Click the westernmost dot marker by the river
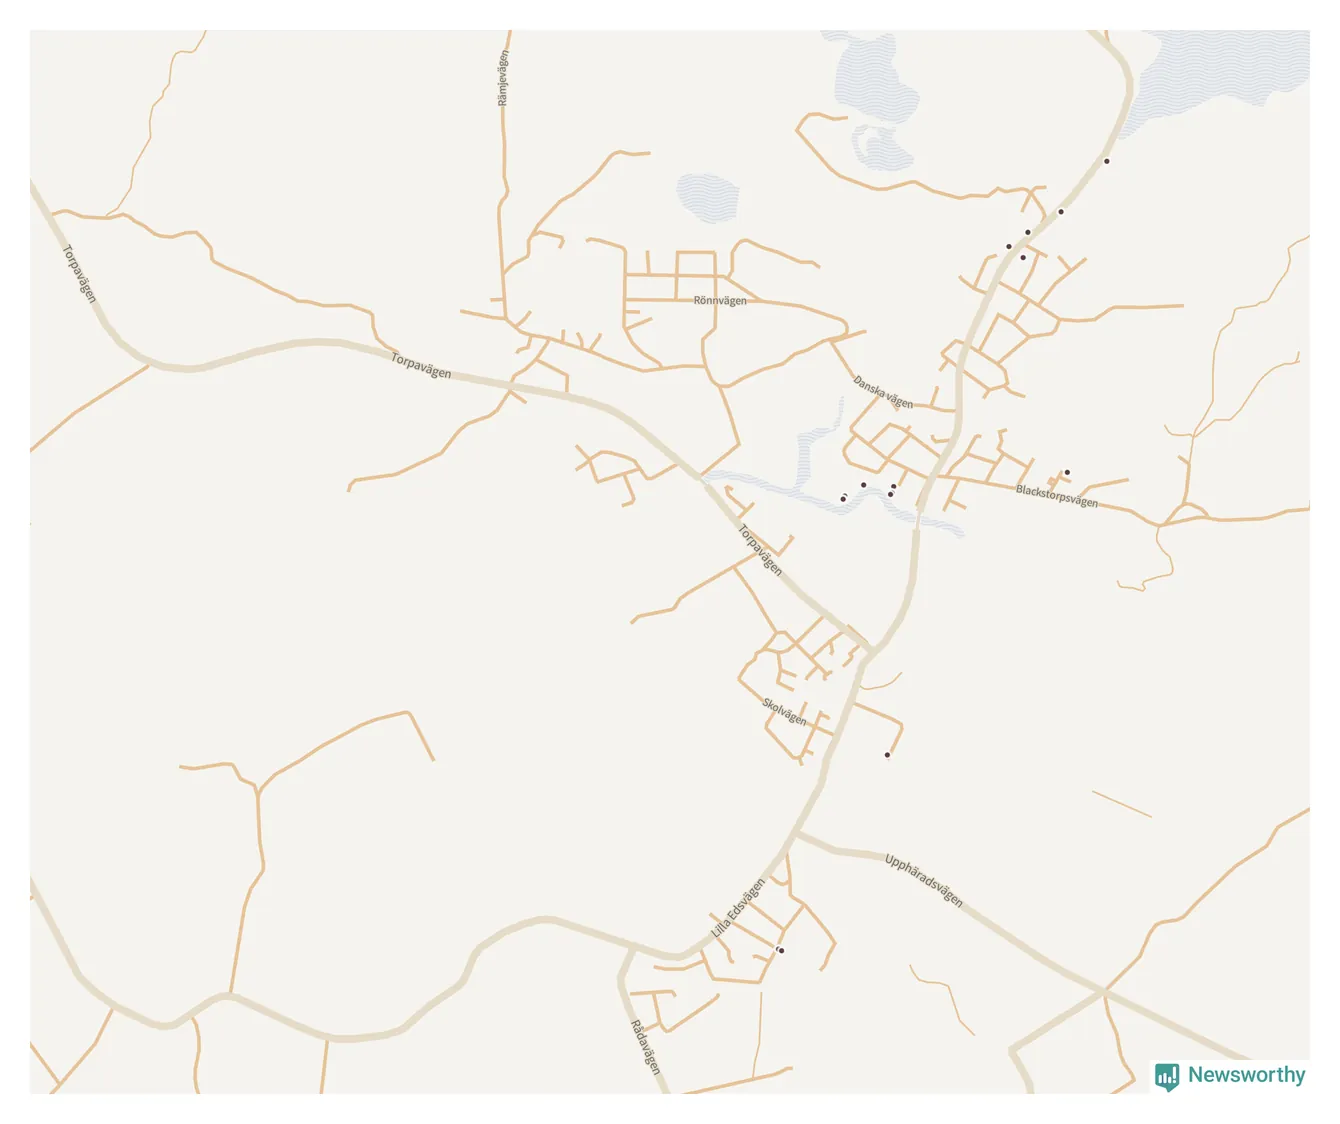 tap(843, 499)
